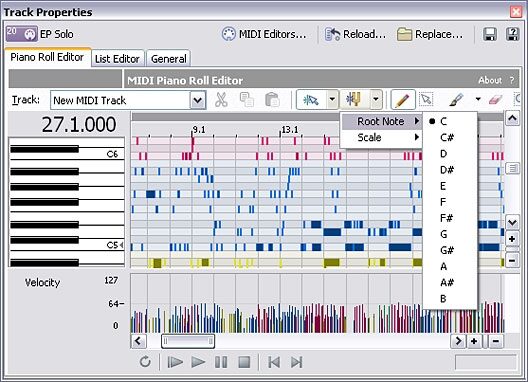Open the Scale submenu

(x=381, y=137)
